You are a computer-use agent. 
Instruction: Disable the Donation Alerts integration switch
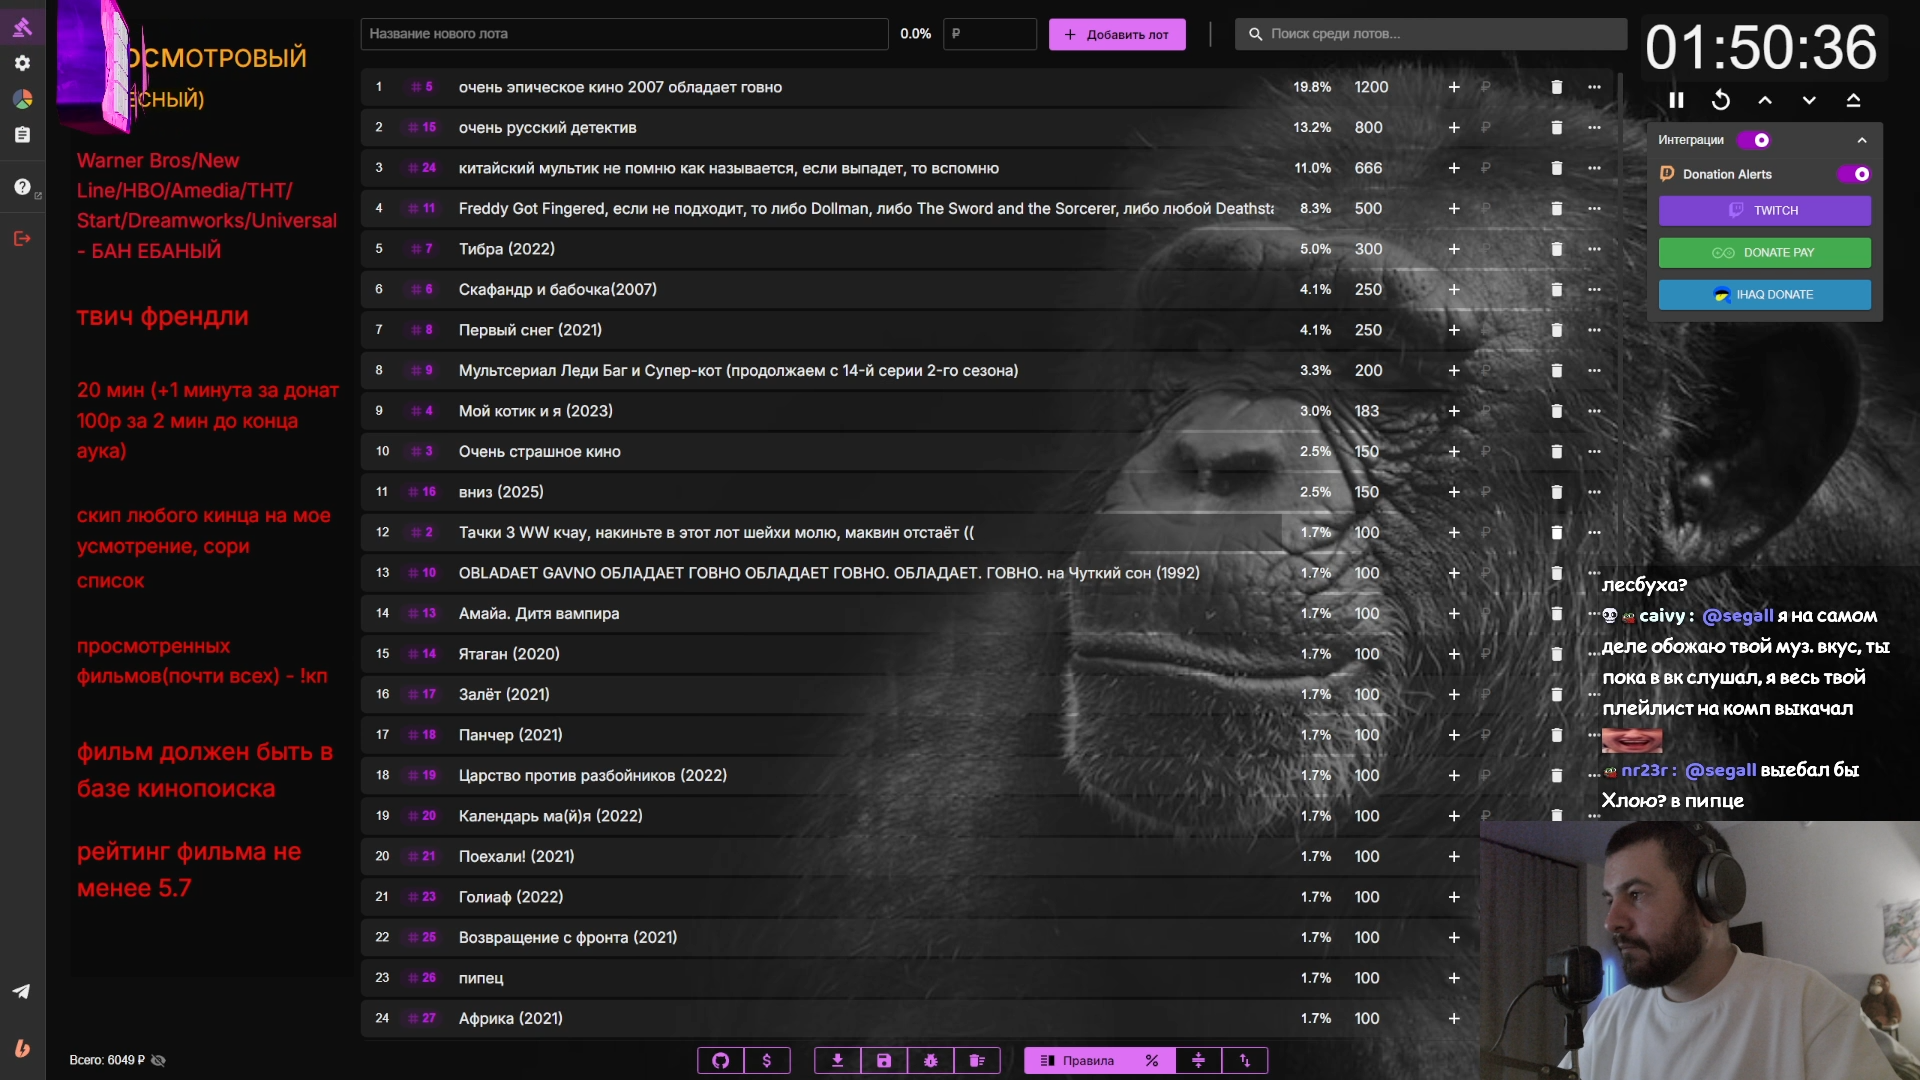coord(1854,174)
